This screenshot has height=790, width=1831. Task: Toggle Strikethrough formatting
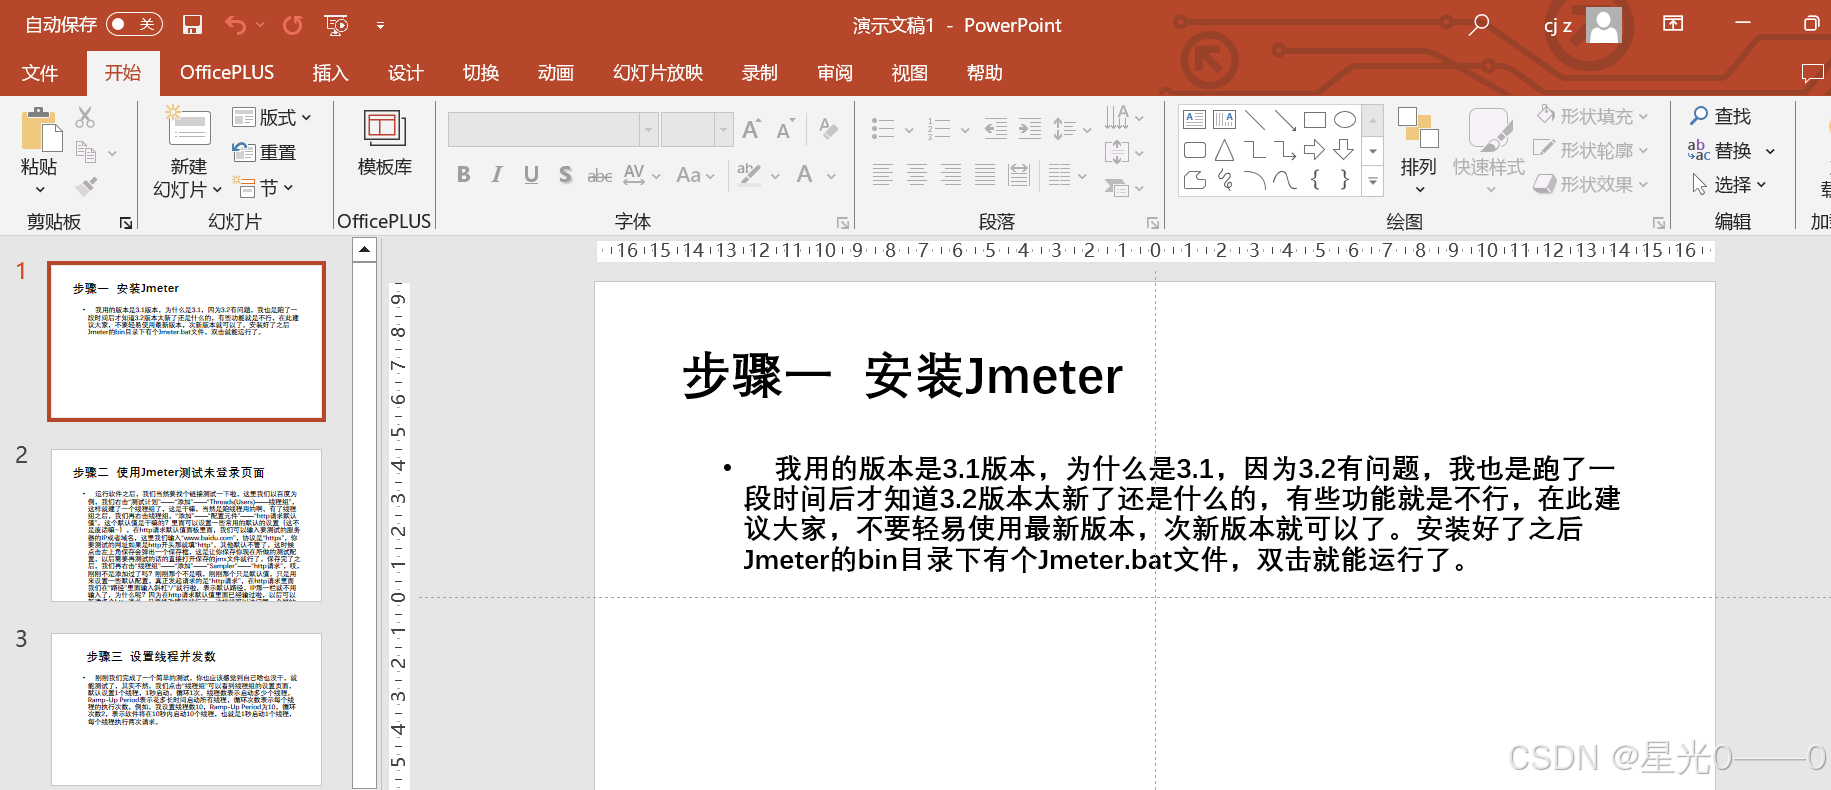pyautogui.click(x=599, y=175)
